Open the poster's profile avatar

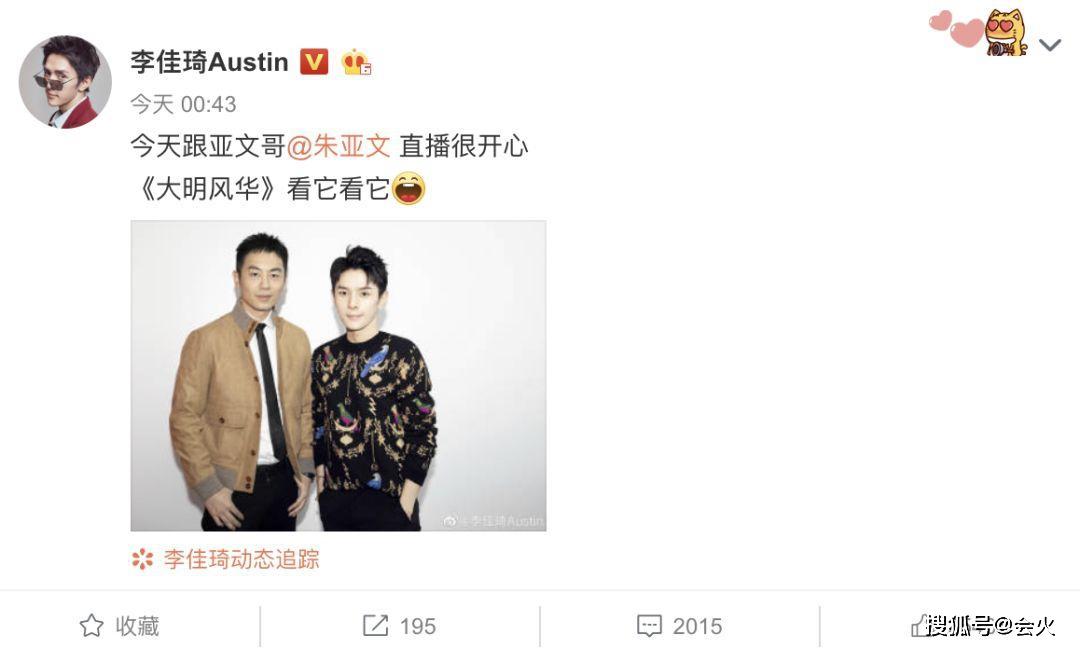point(65,82)
